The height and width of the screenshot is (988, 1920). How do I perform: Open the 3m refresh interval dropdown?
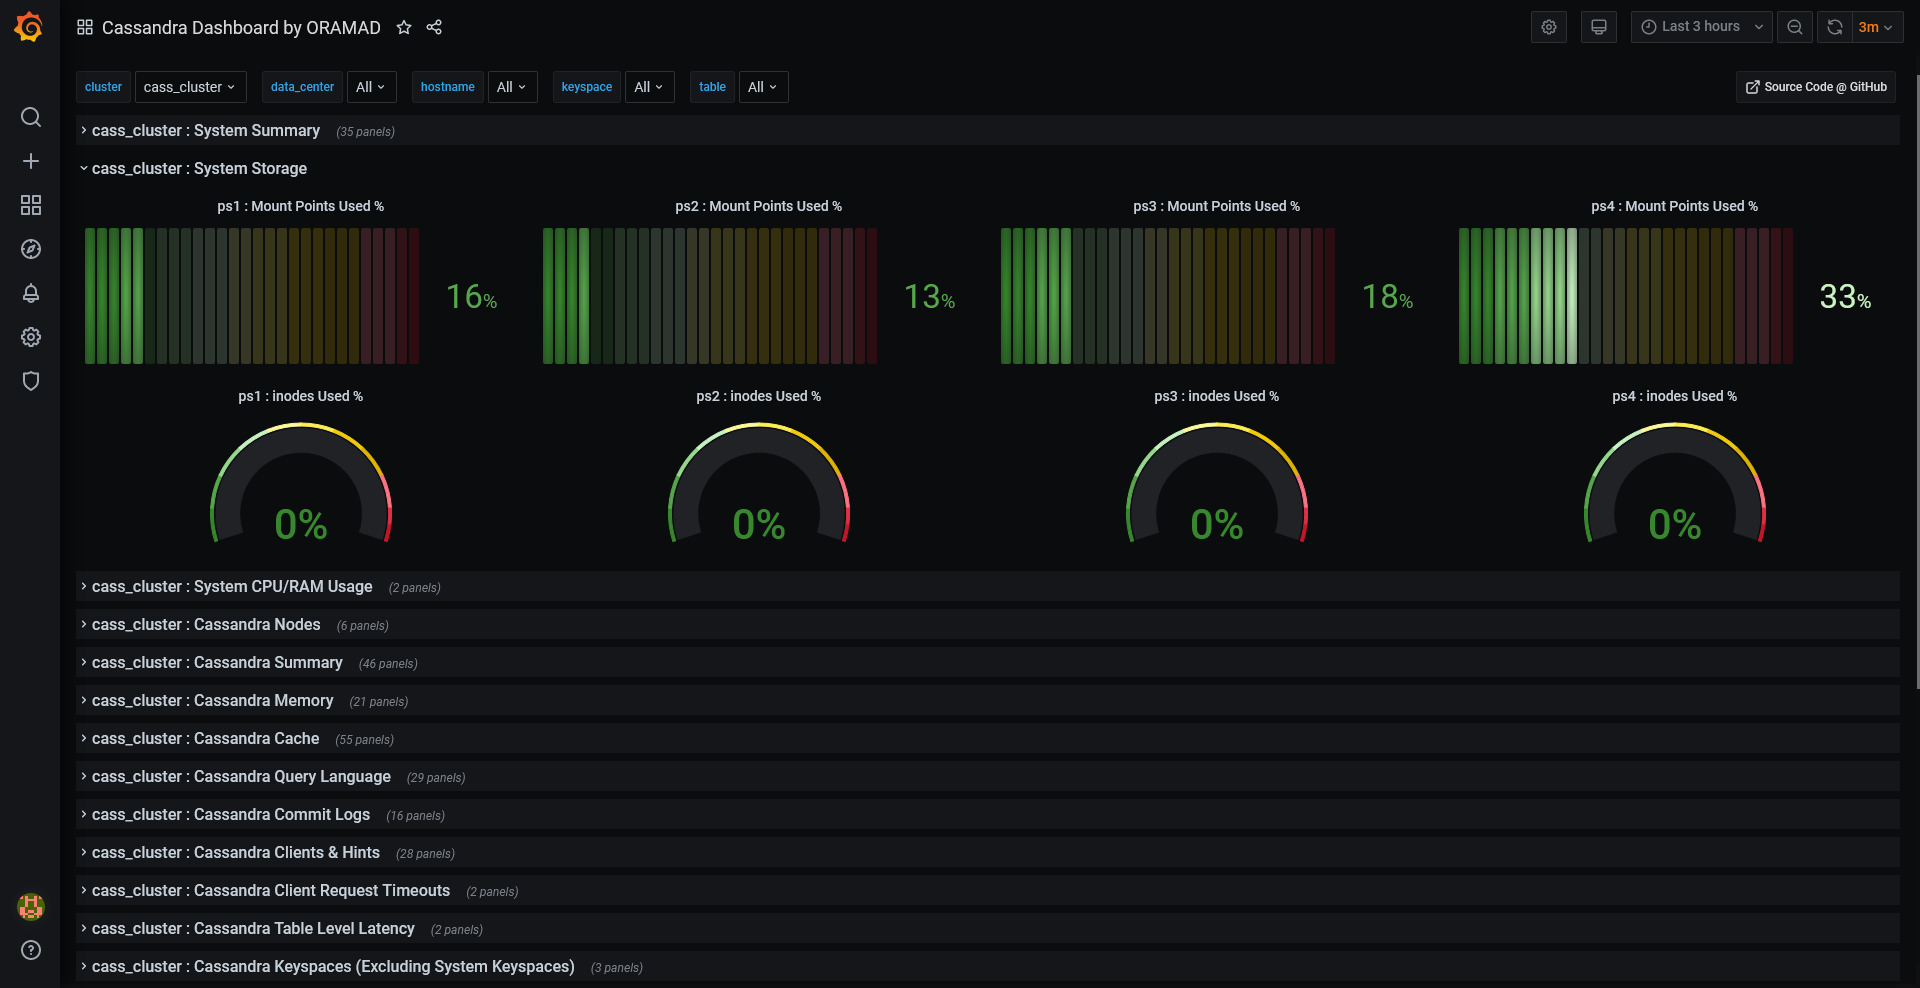click(x=1876, y=27)
